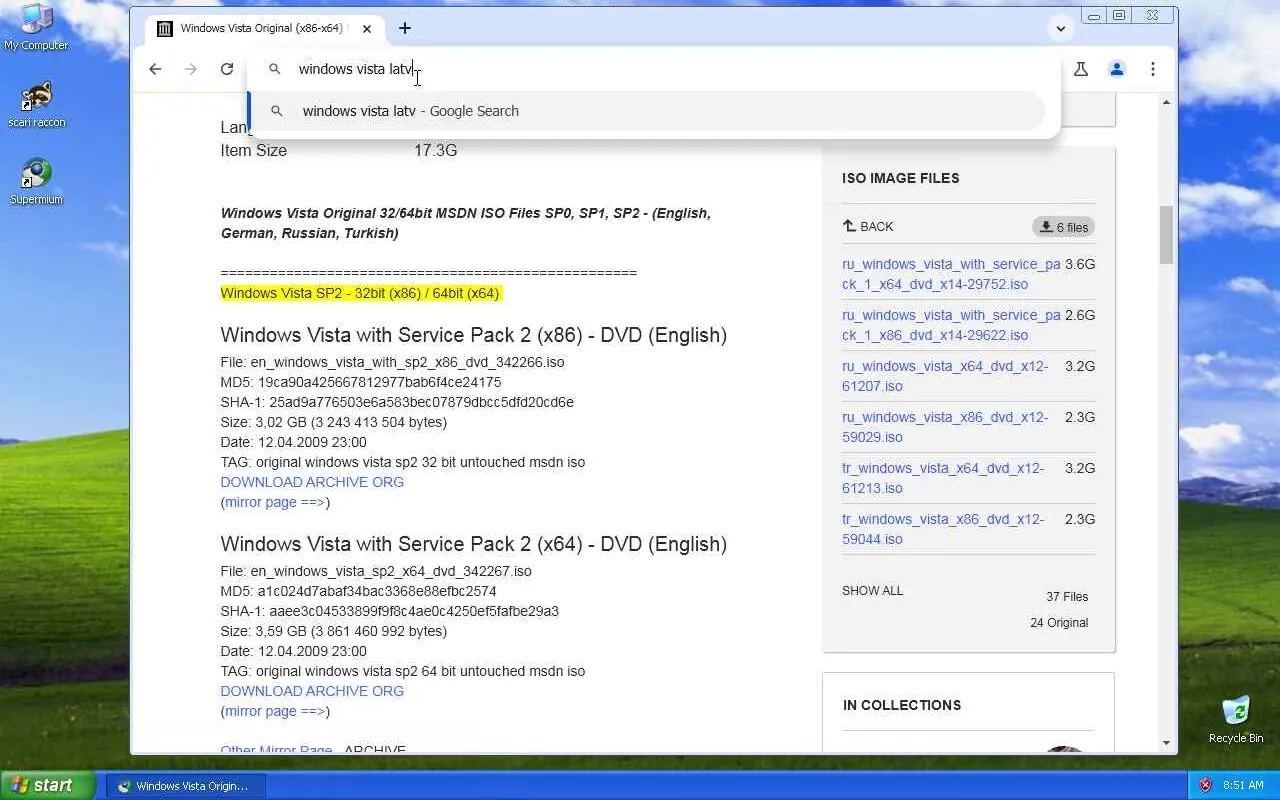Click the 'Item Size' label
1280x800 pixels.
coord(253,151)
